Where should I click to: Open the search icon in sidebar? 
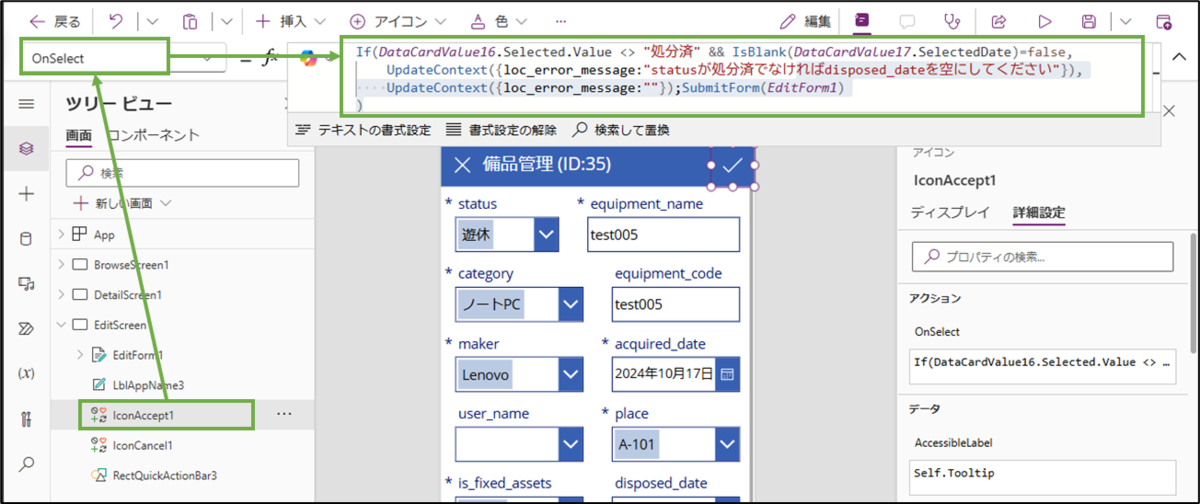point(26,464)
